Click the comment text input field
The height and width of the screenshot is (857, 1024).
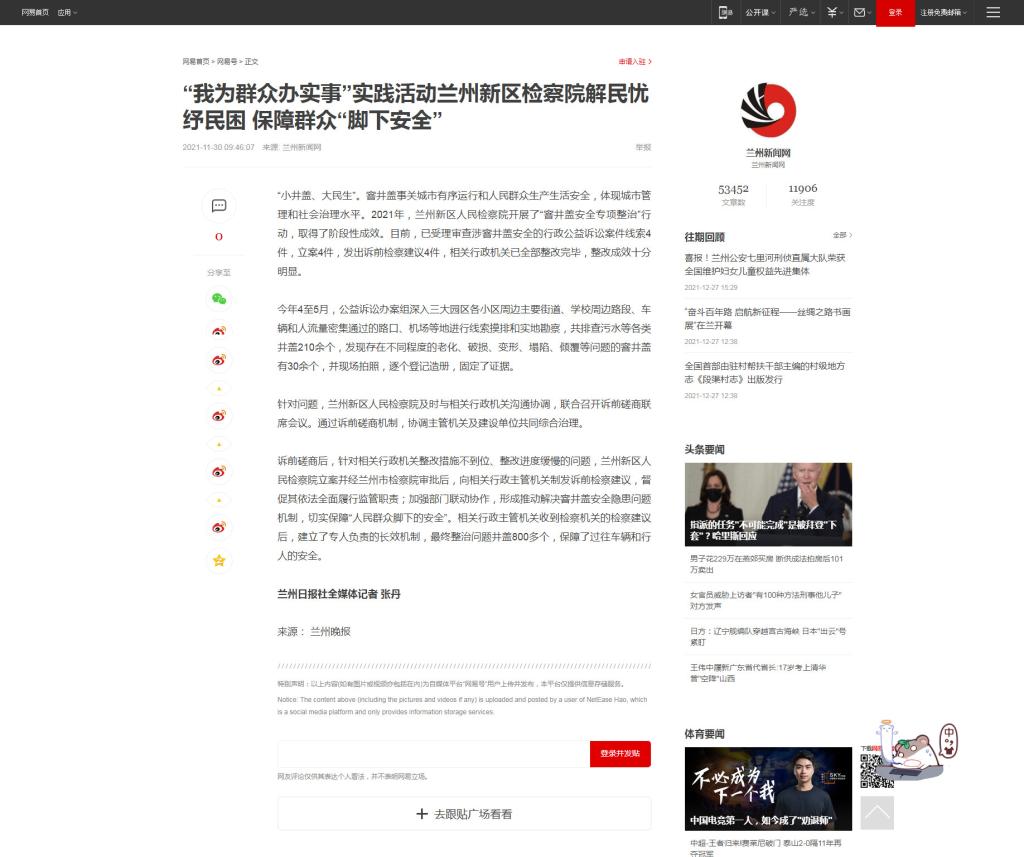(433, 754)
